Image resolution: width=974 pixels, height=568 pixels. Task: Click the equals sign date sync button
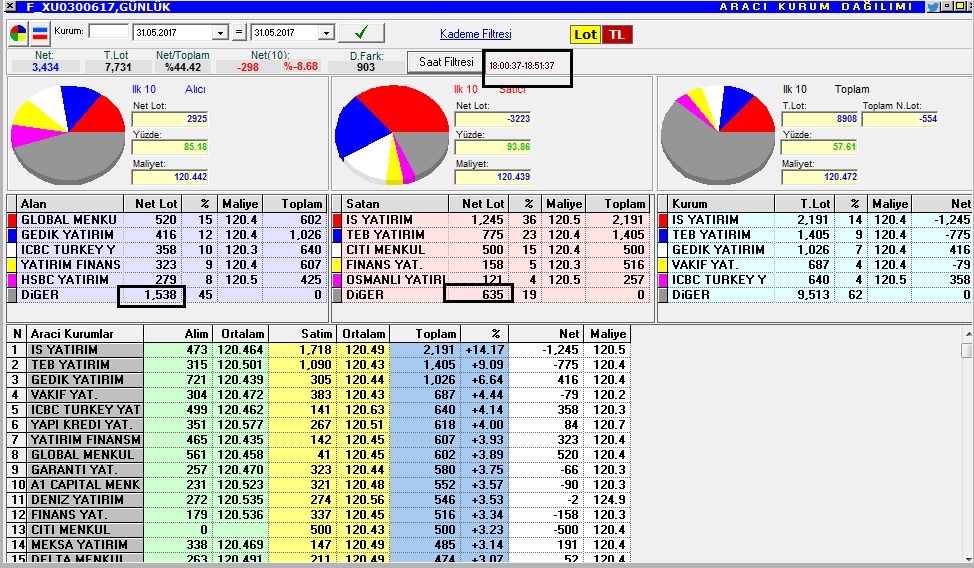point(239,32)
